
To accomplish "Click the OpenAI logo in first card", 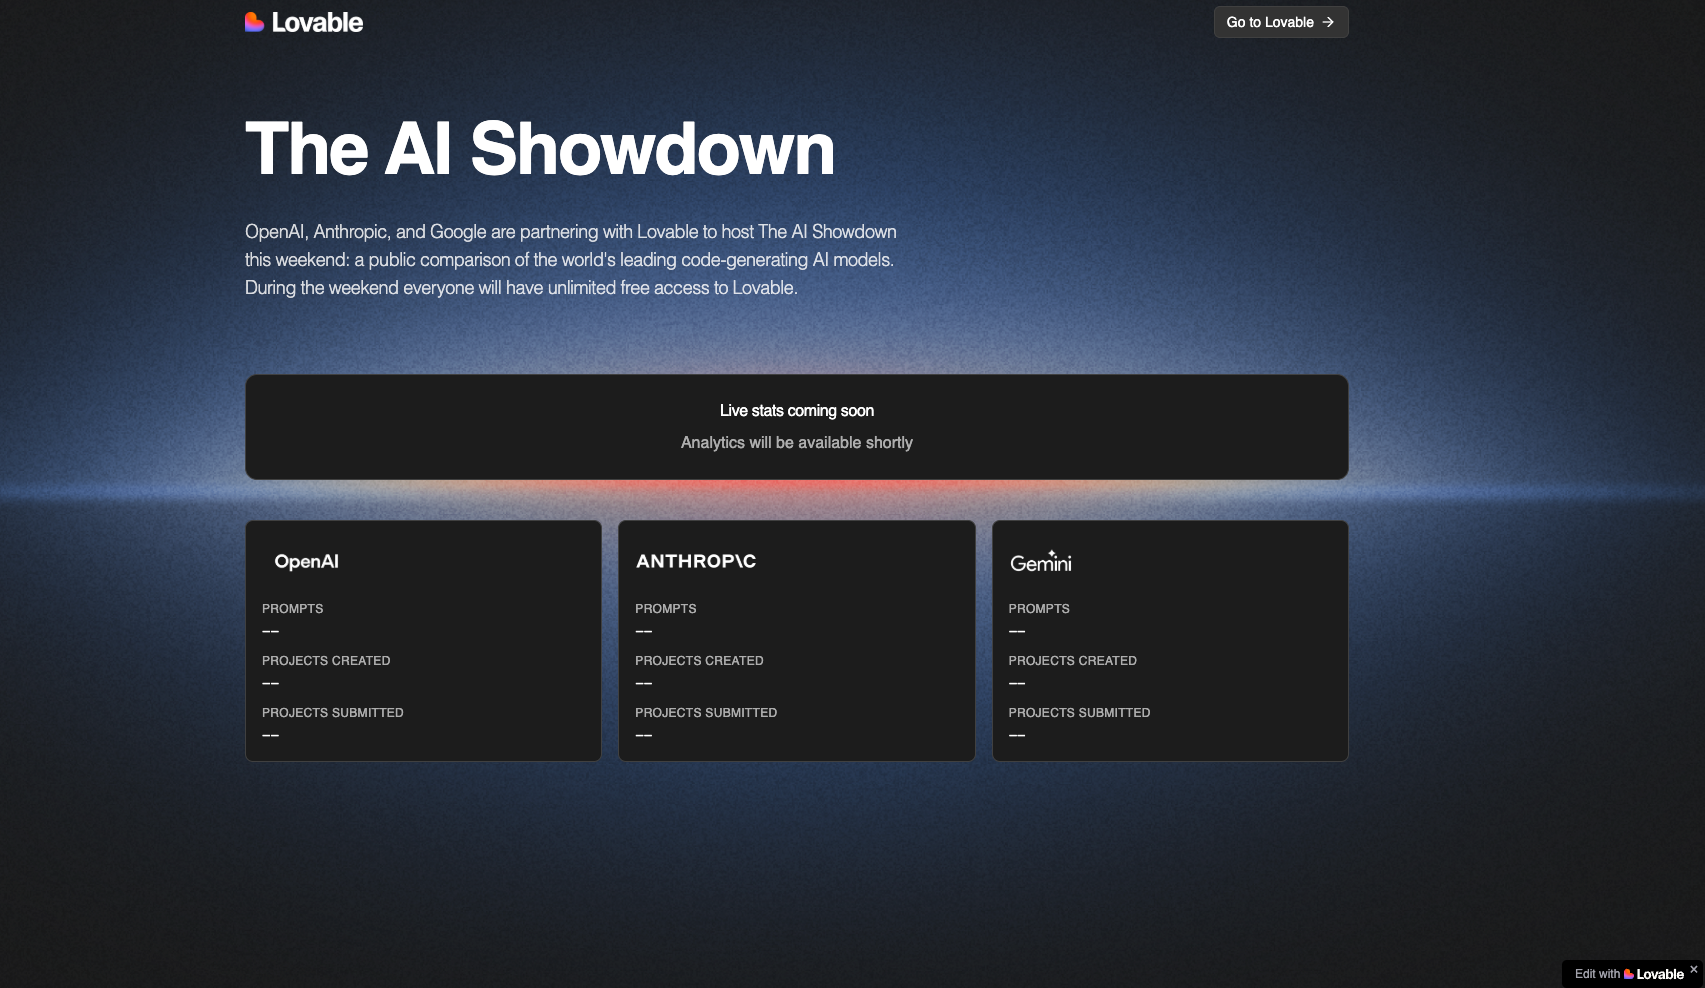I will pyautogui.click(x=306, y=562).
